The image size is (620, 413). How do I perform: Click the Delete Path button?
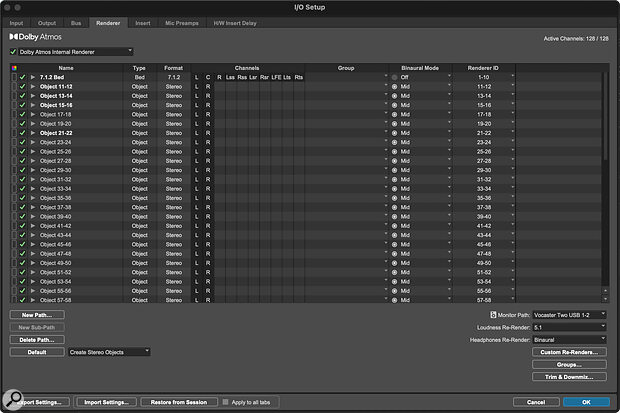click(x=37, y=339)
